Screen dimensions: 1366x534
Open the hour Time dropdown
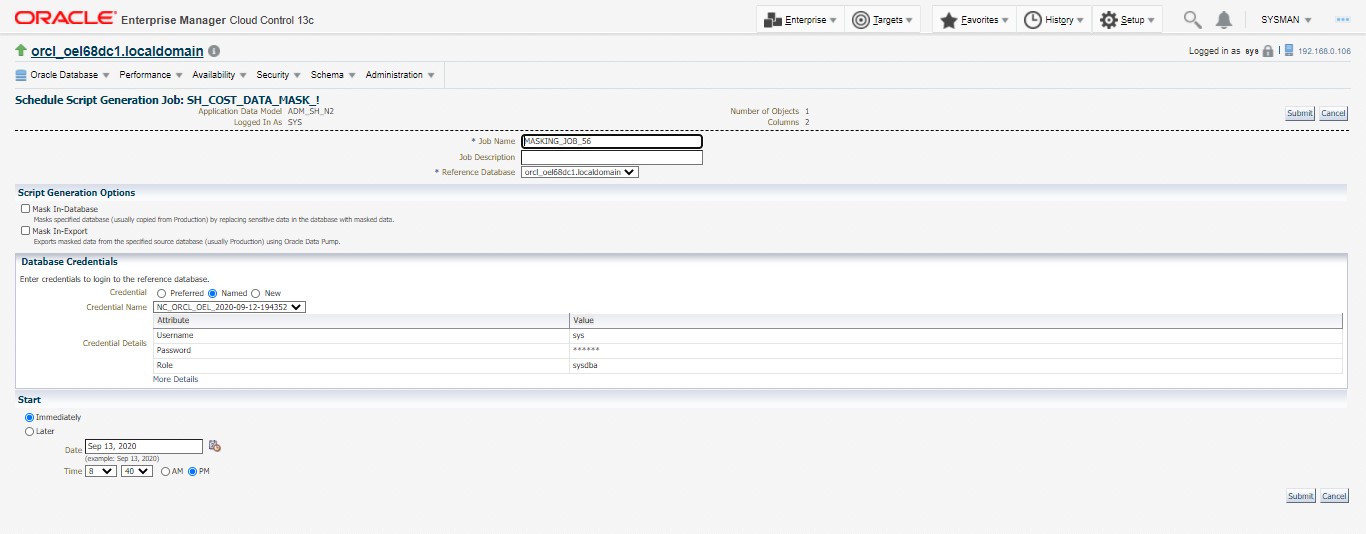click(101, 471)
